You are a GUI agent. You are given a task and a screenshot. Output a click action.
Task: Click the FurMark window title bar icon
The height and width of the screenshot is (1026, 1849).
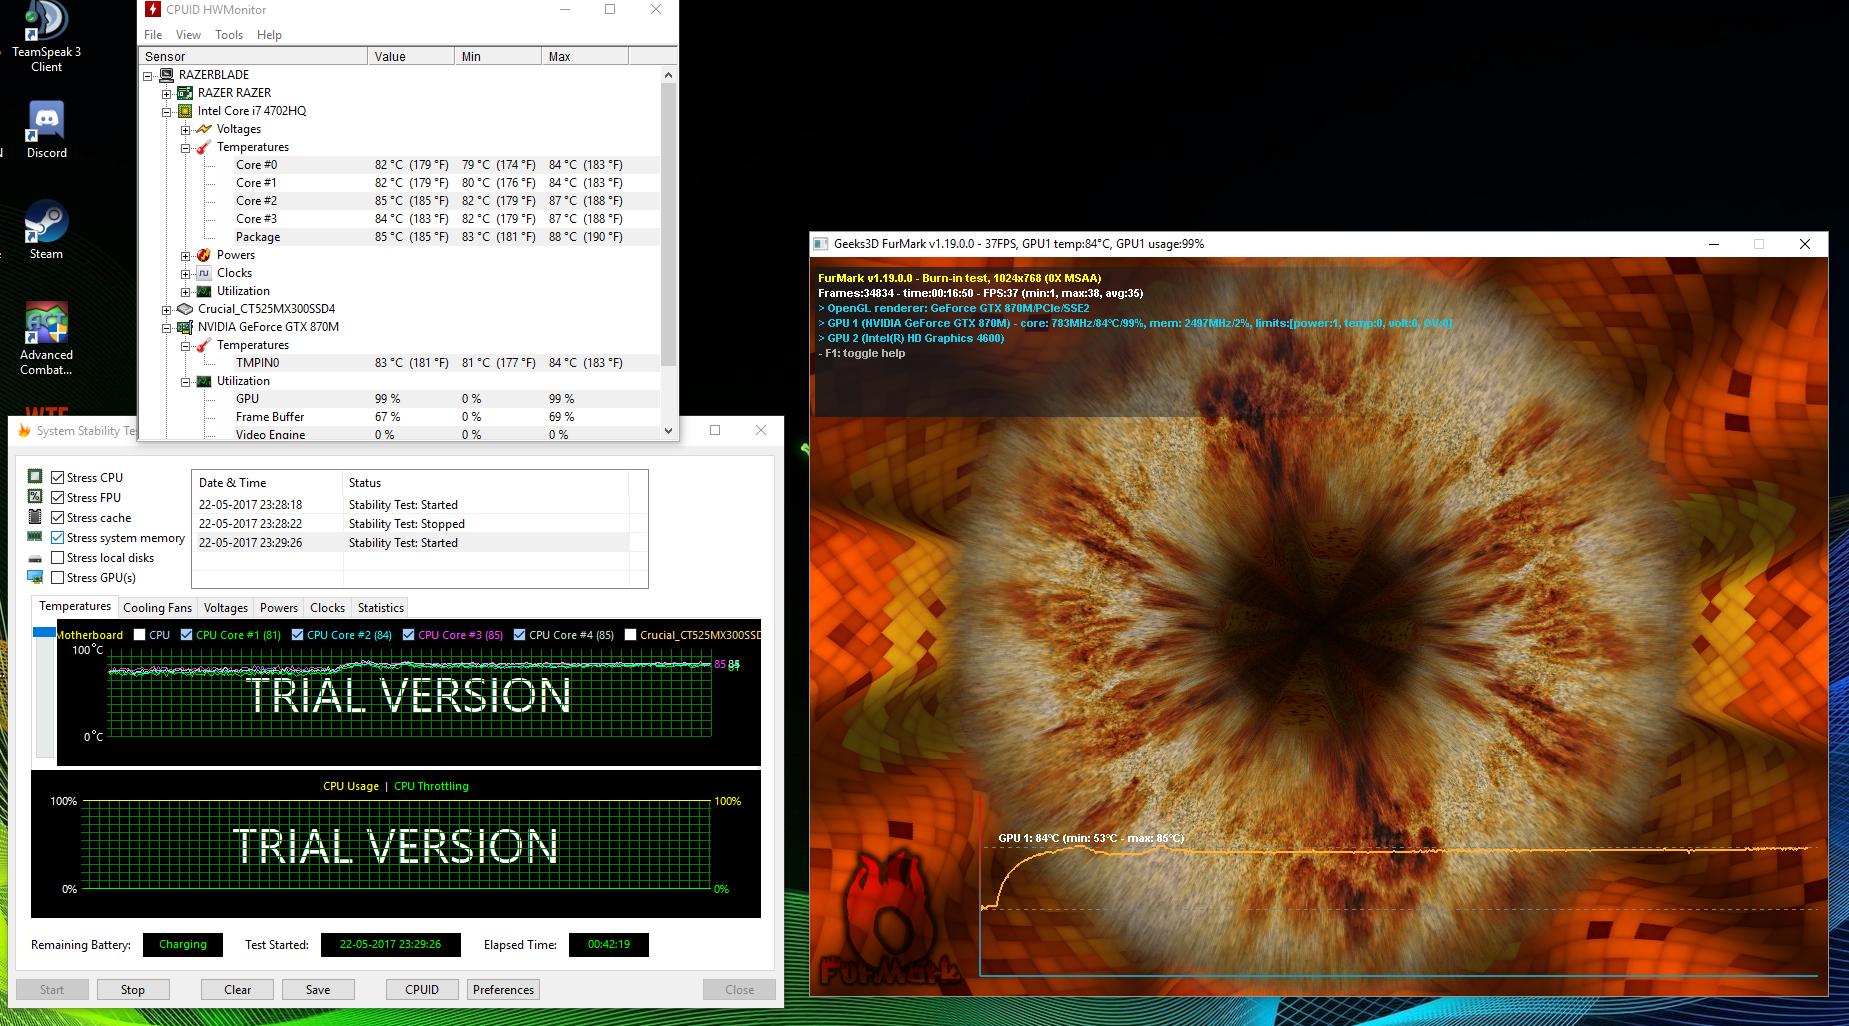point(821,244)
